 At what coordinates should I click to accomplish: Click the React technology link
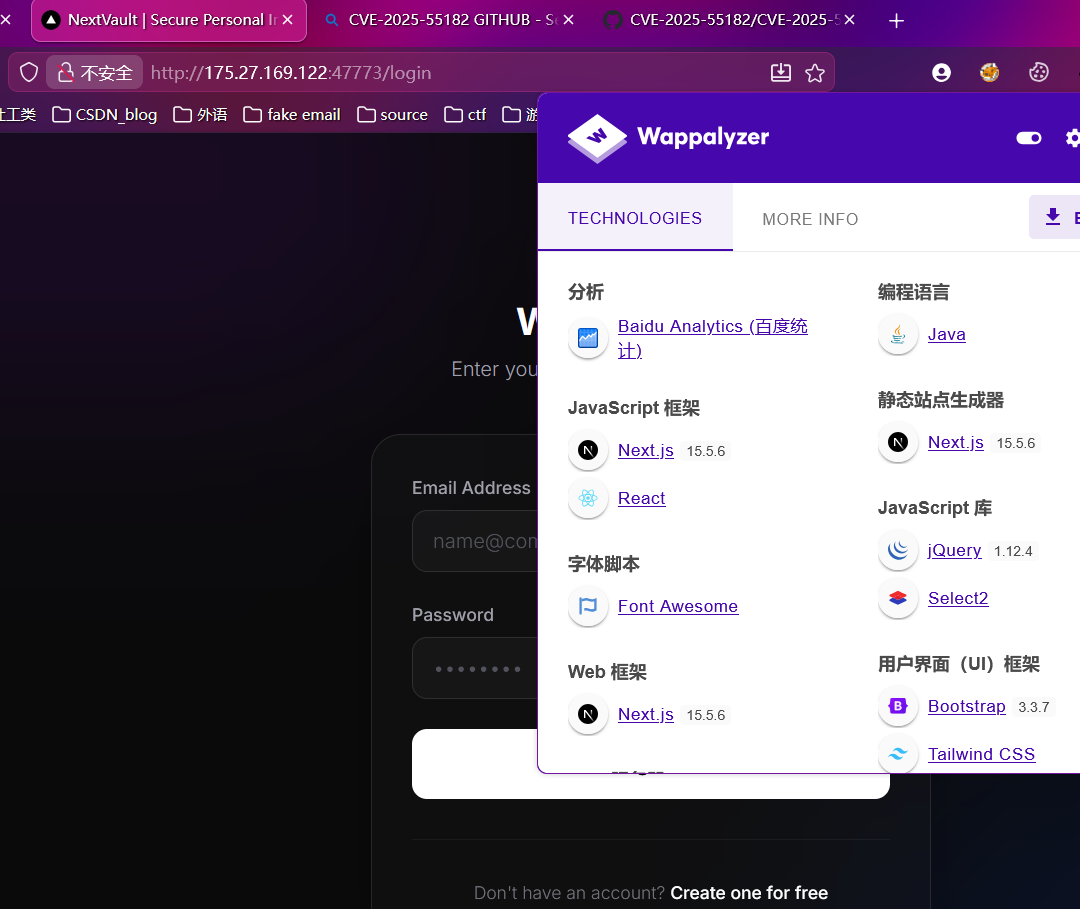(641, 498)
